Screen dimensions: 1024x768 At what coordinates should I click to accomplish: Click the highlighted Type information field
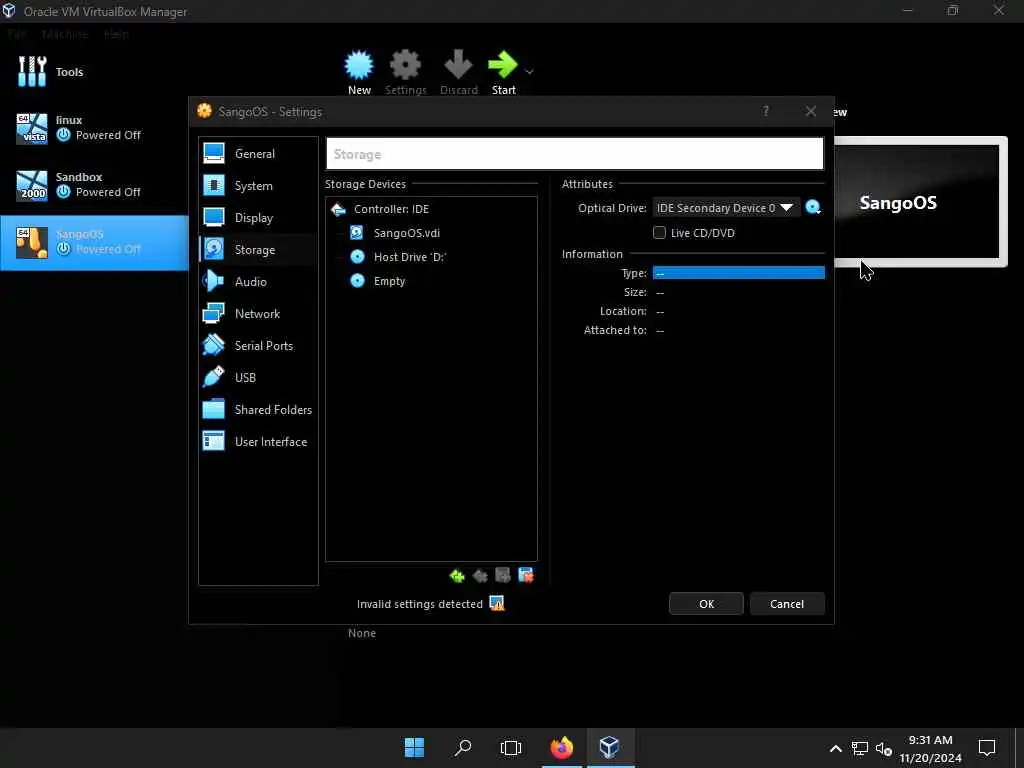739,273
